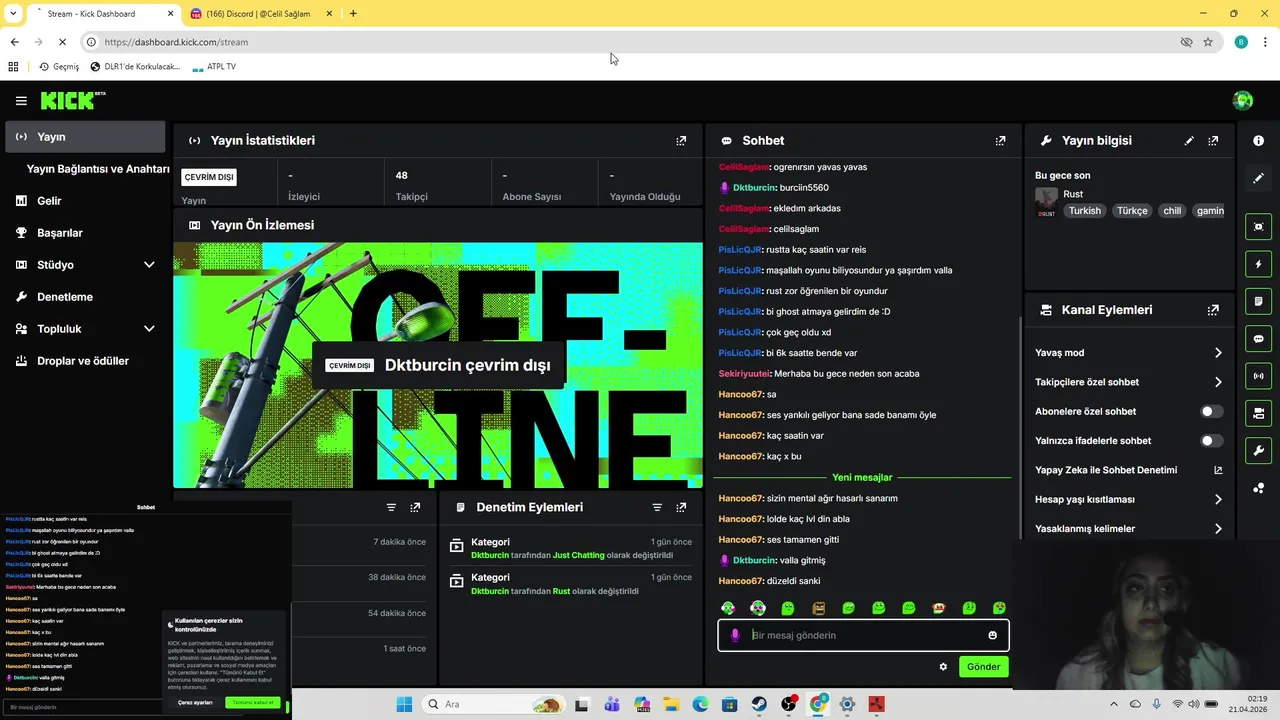The width and height of the screenshot is (1280, 720).
Task: Click the taskbar Ara search box
Action: pos(495,704)
